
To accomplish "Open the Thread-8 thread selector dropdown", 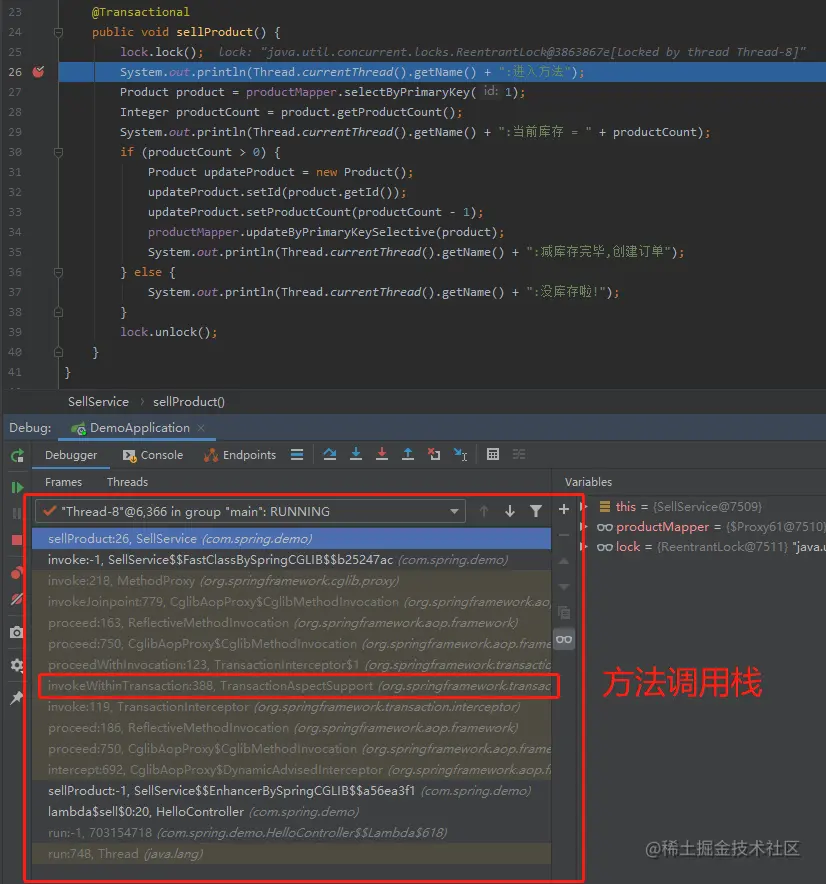I will pos(250,511).
